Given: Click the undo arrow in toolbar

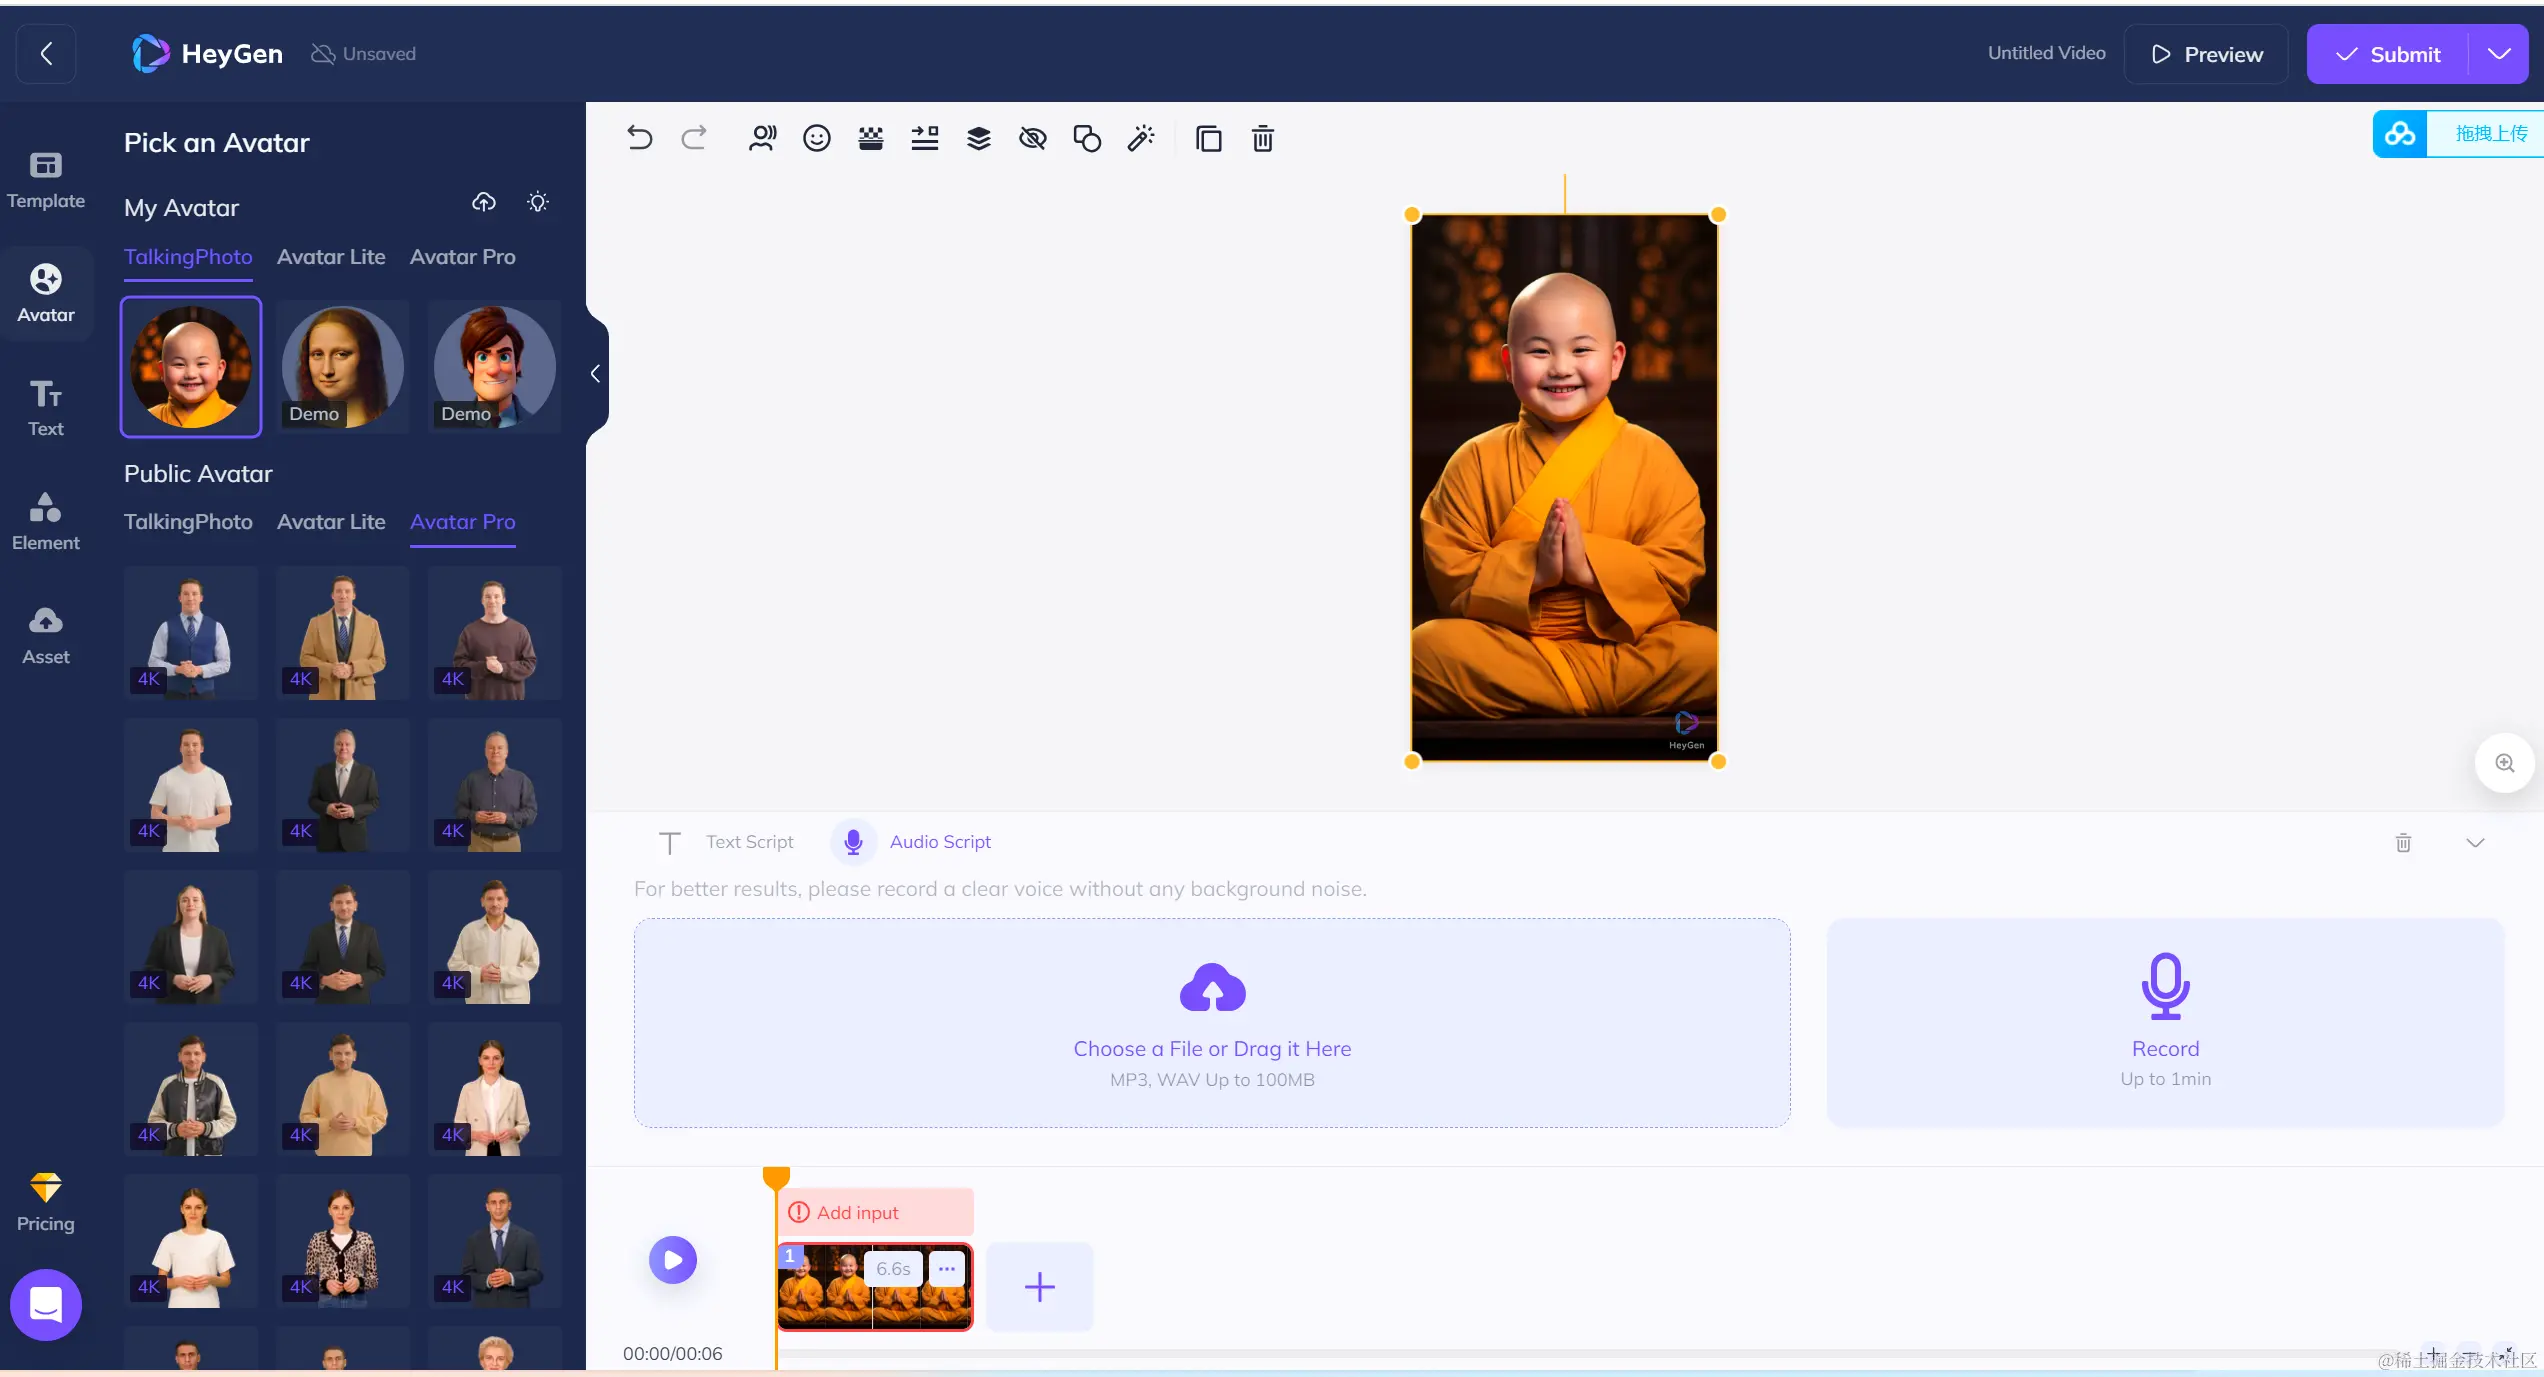Looking at the screenshot, I should pos(640,138).
